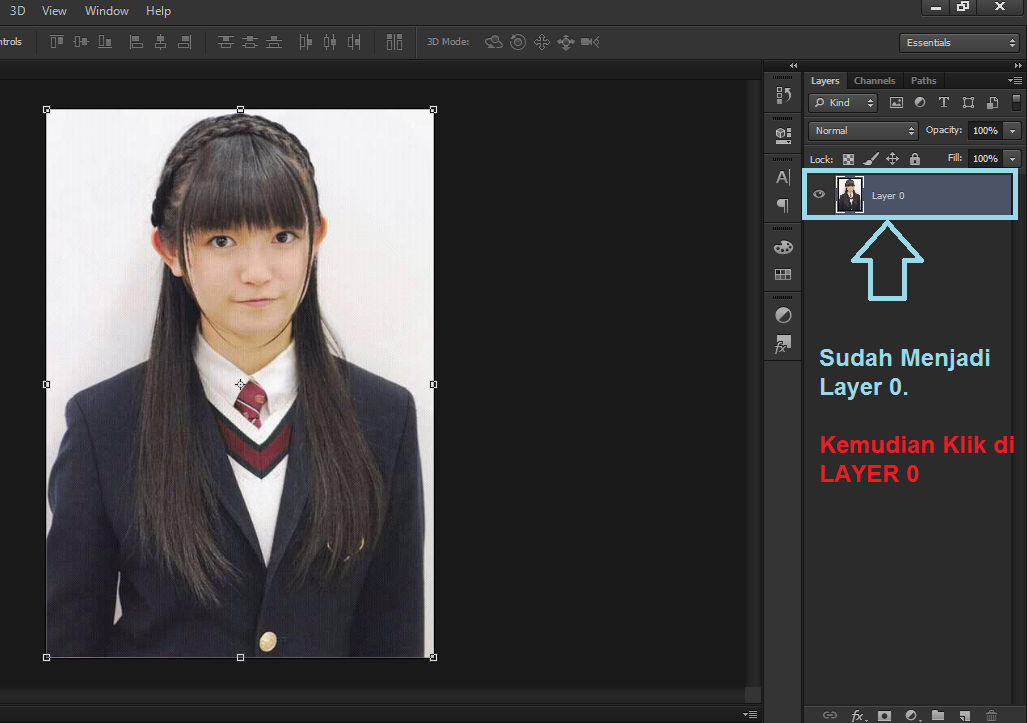Toggle the layer filtering on/off switch
The image size is (1027, 723).
click(1016, 102)
